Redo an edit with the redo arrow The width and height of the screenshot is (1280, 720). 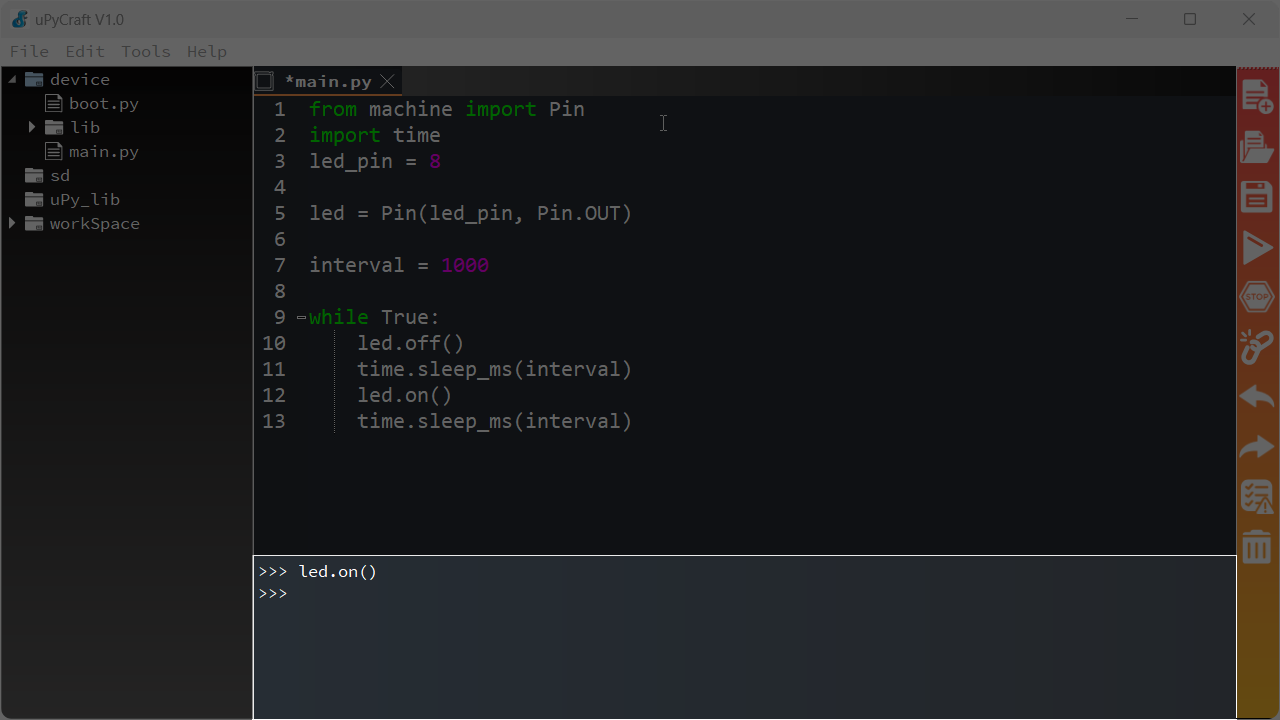(x=1256, y=446)
